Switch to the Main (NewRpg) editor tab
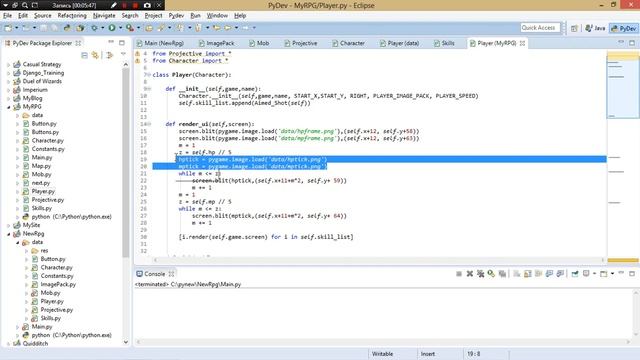 click(160, 43)
